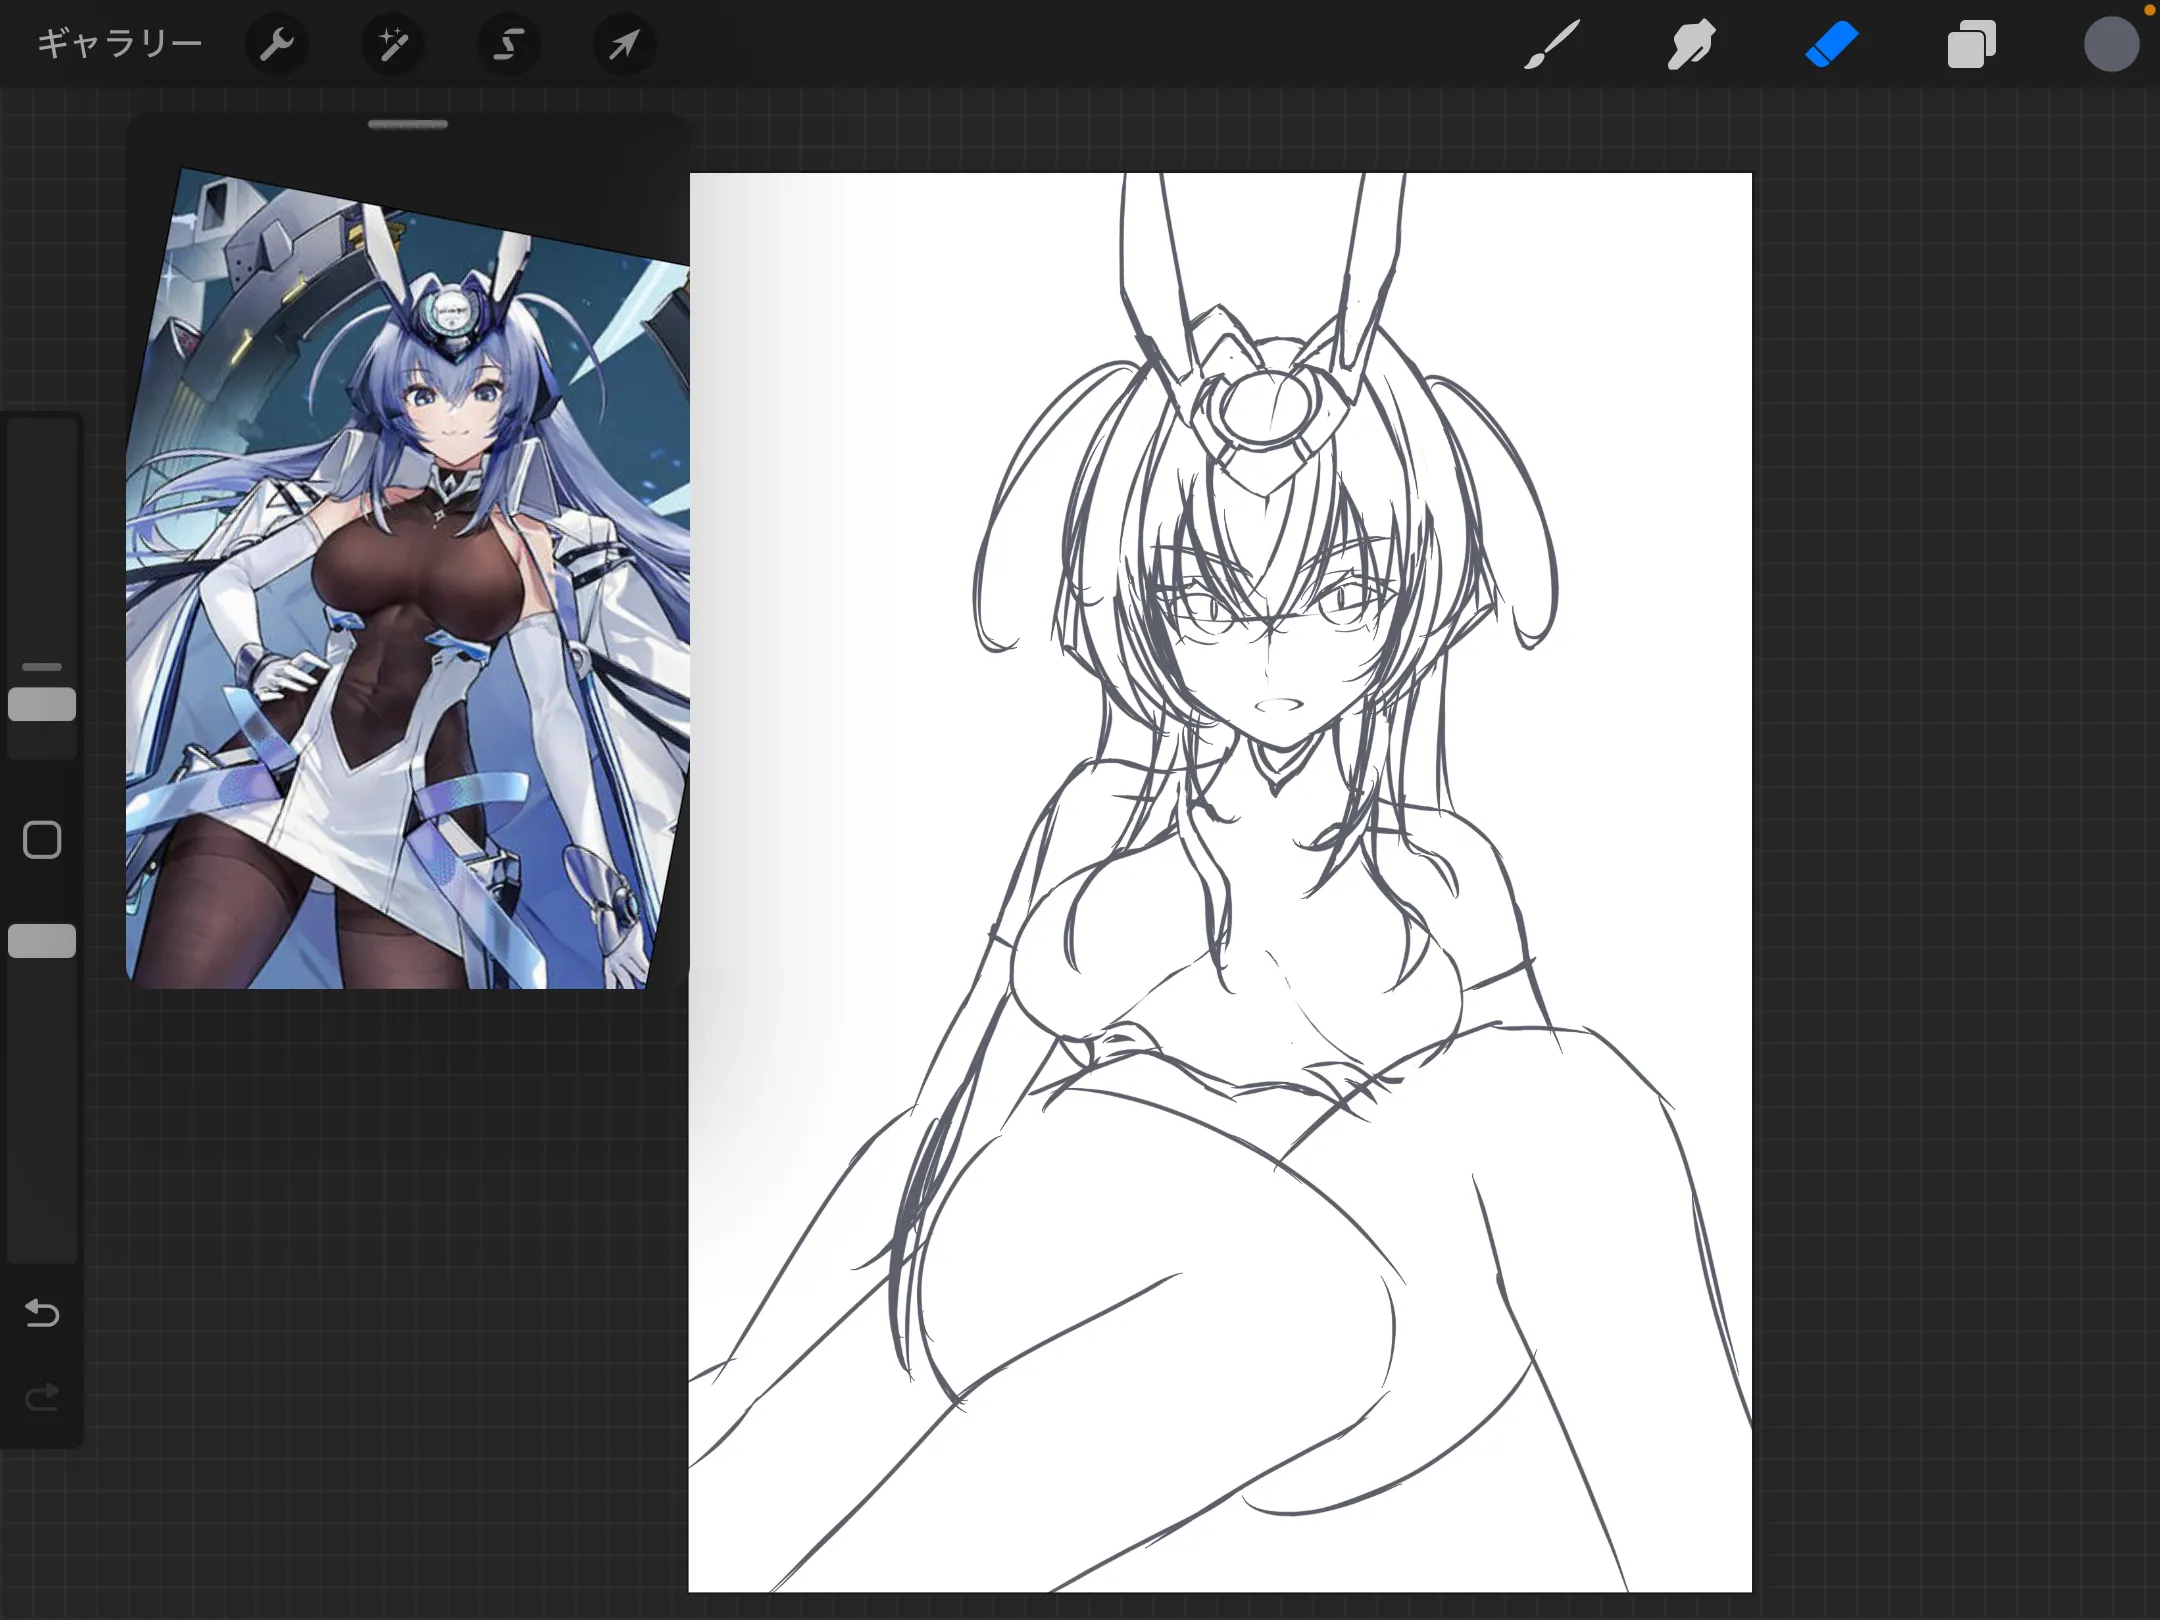Tap the square Modify button in sidebar
This screenshot has height=1620, width=2160.
click(x=42, y=840)
